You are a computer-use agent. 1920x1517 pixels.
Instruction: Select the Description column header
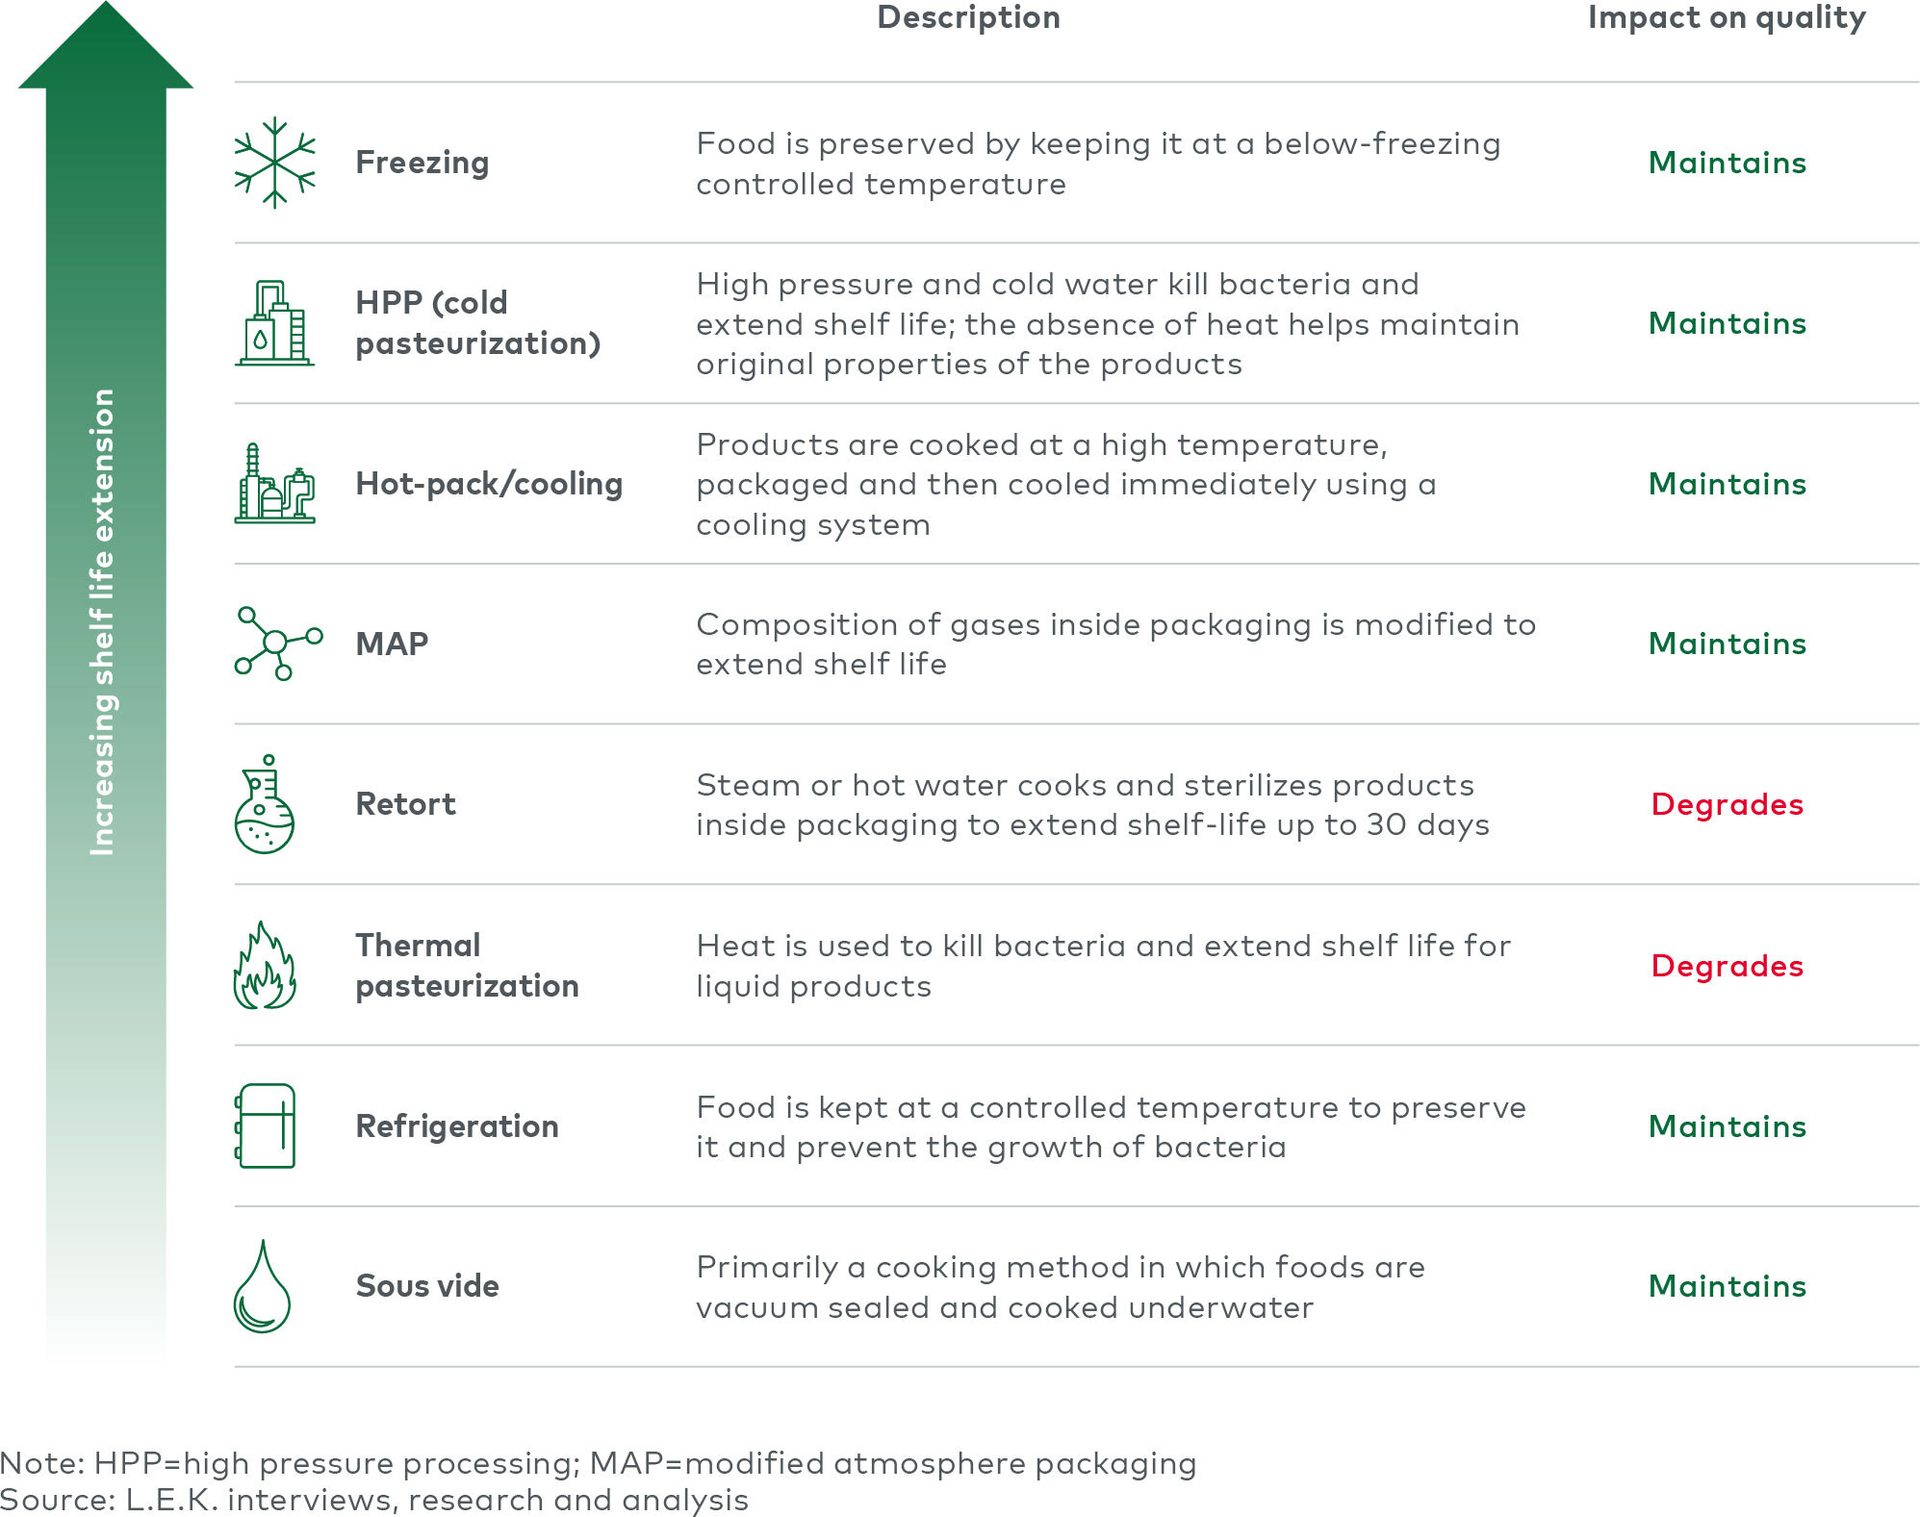point(968,17)
